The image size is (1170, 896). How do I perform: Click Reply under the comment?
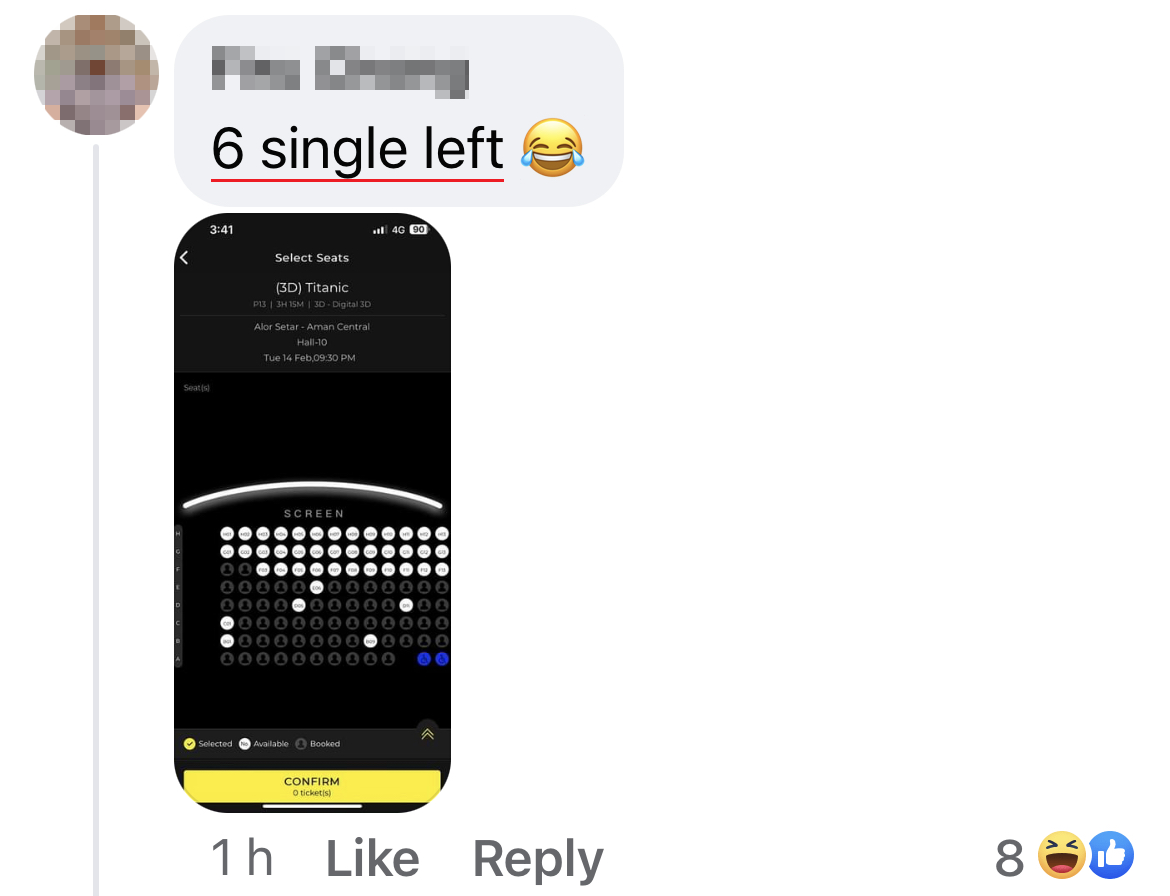(538, 859)
